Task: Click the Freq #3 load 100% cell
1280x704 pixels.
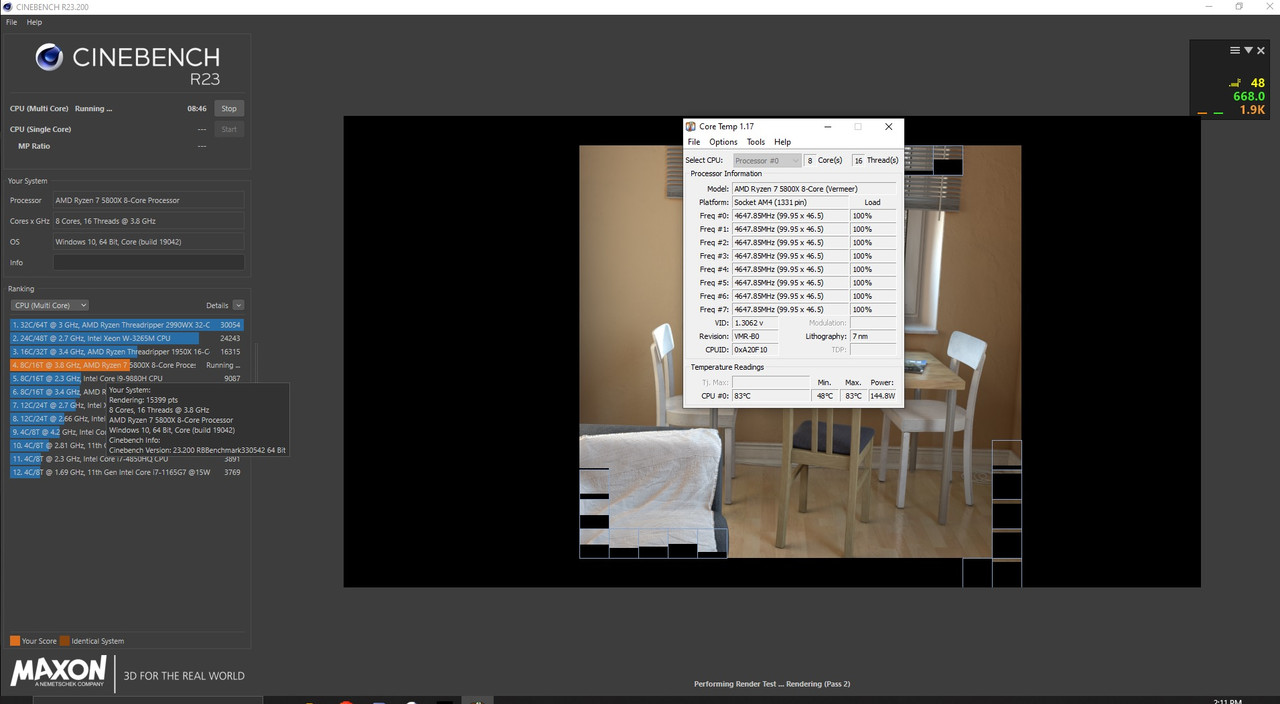Action: [x=873, y=256]
